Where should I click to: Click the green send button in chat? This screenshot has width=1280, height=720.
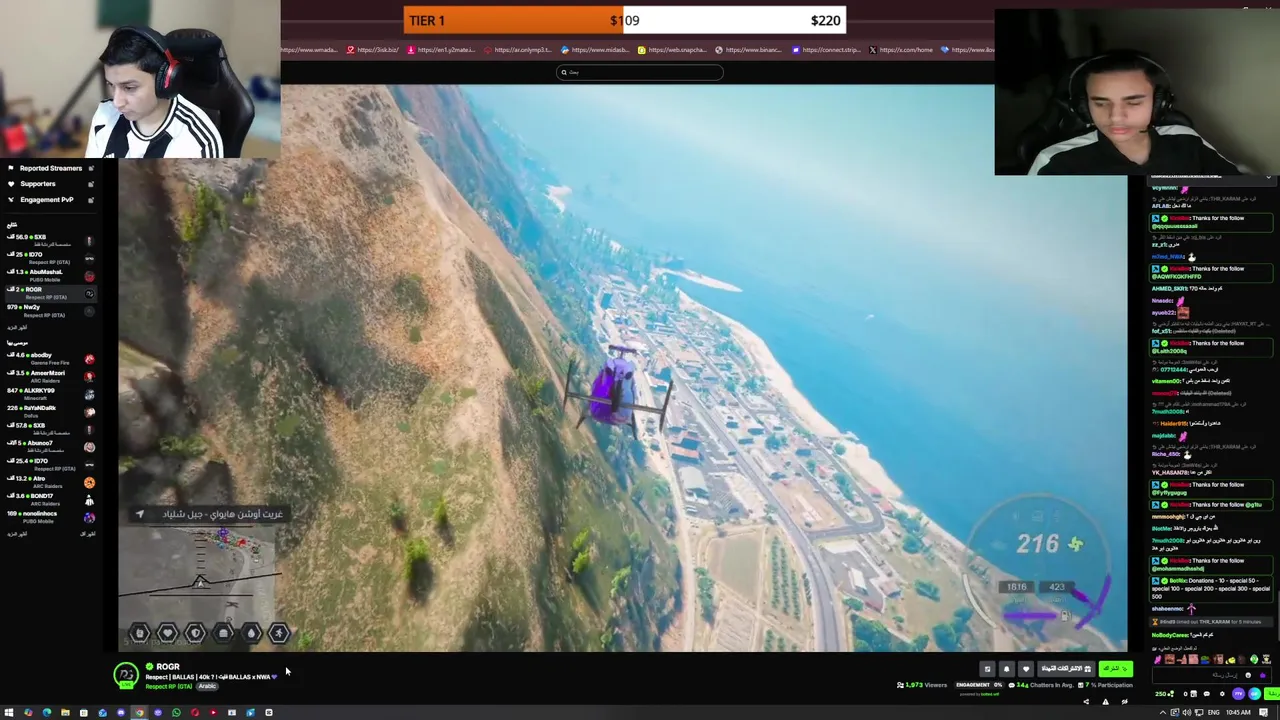[1272, 693]
